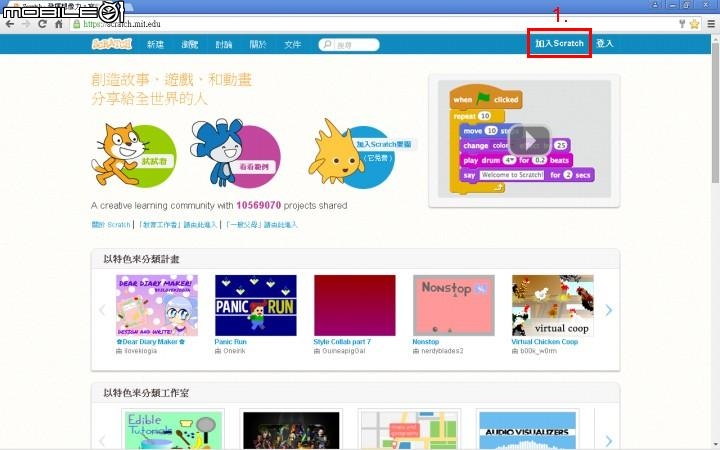Open Dear Diary Maker project thumbnail
This screenshot has height=450, width=720.
[x=157, y=305]
